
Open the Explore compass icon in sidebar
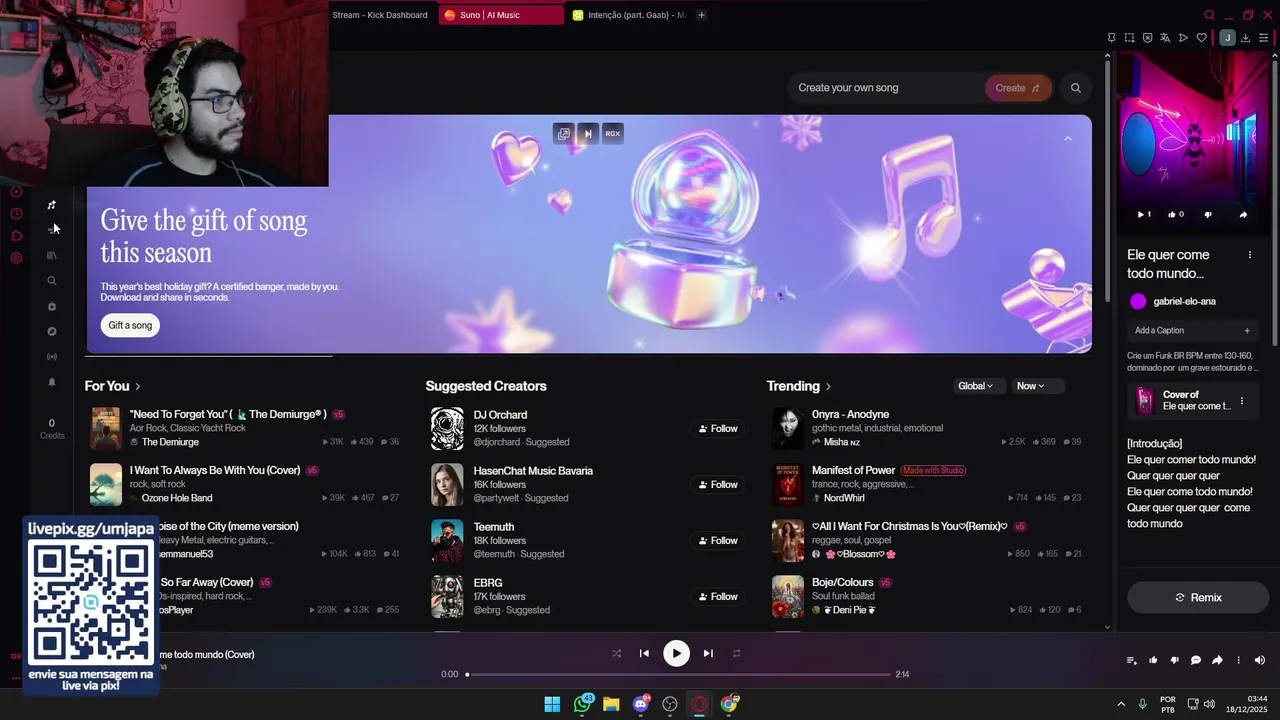click(52, 332)
